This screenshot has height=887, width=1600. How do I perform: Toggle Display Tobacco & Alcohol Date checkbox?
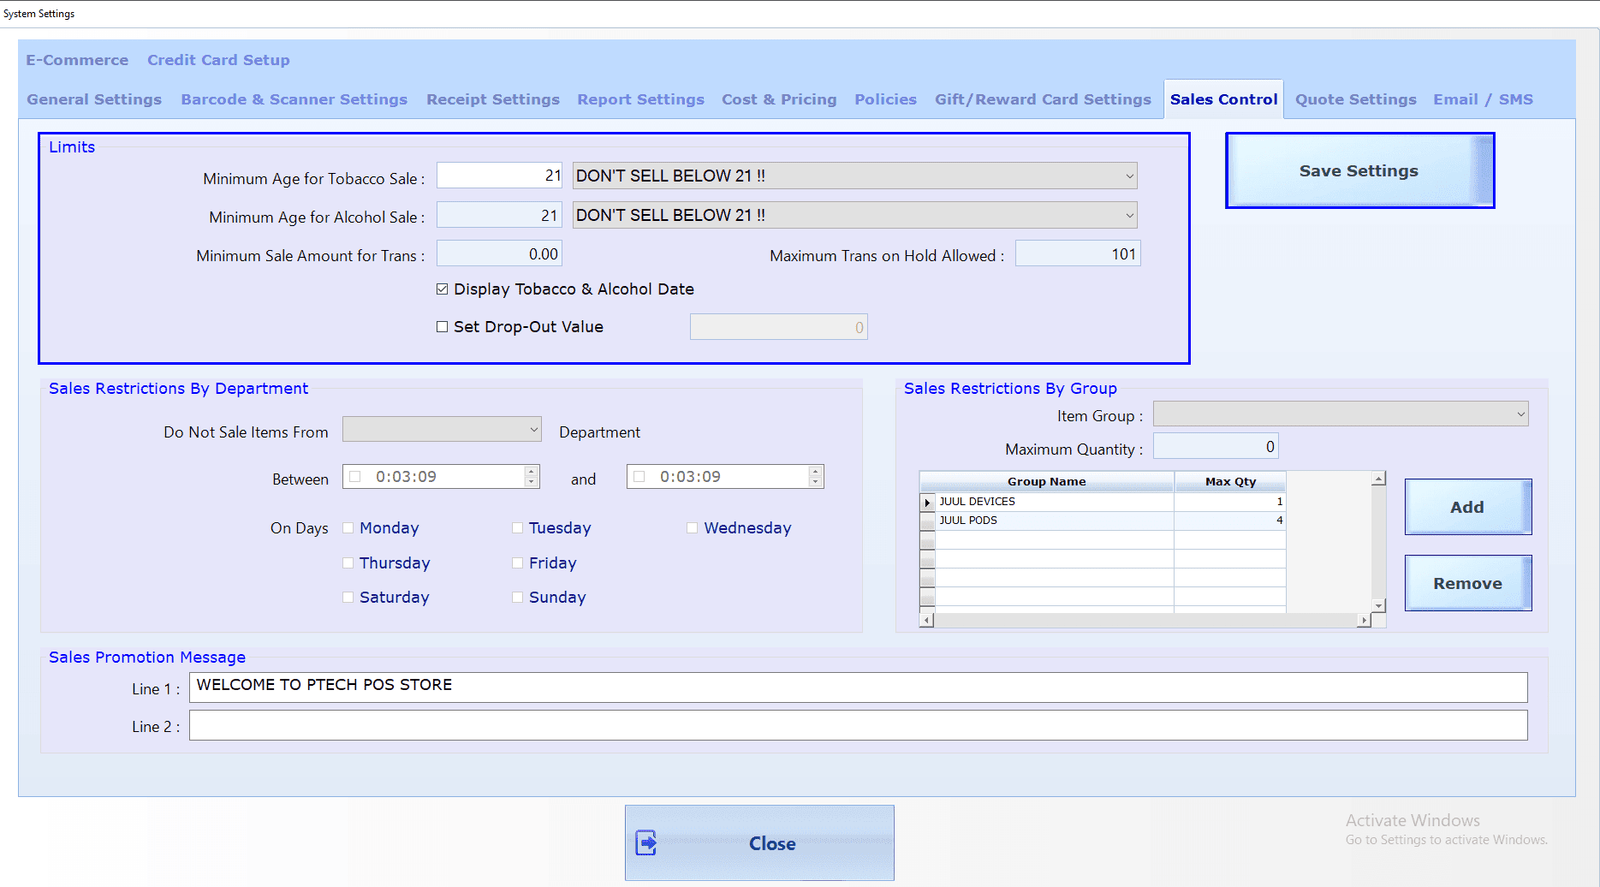442,289
